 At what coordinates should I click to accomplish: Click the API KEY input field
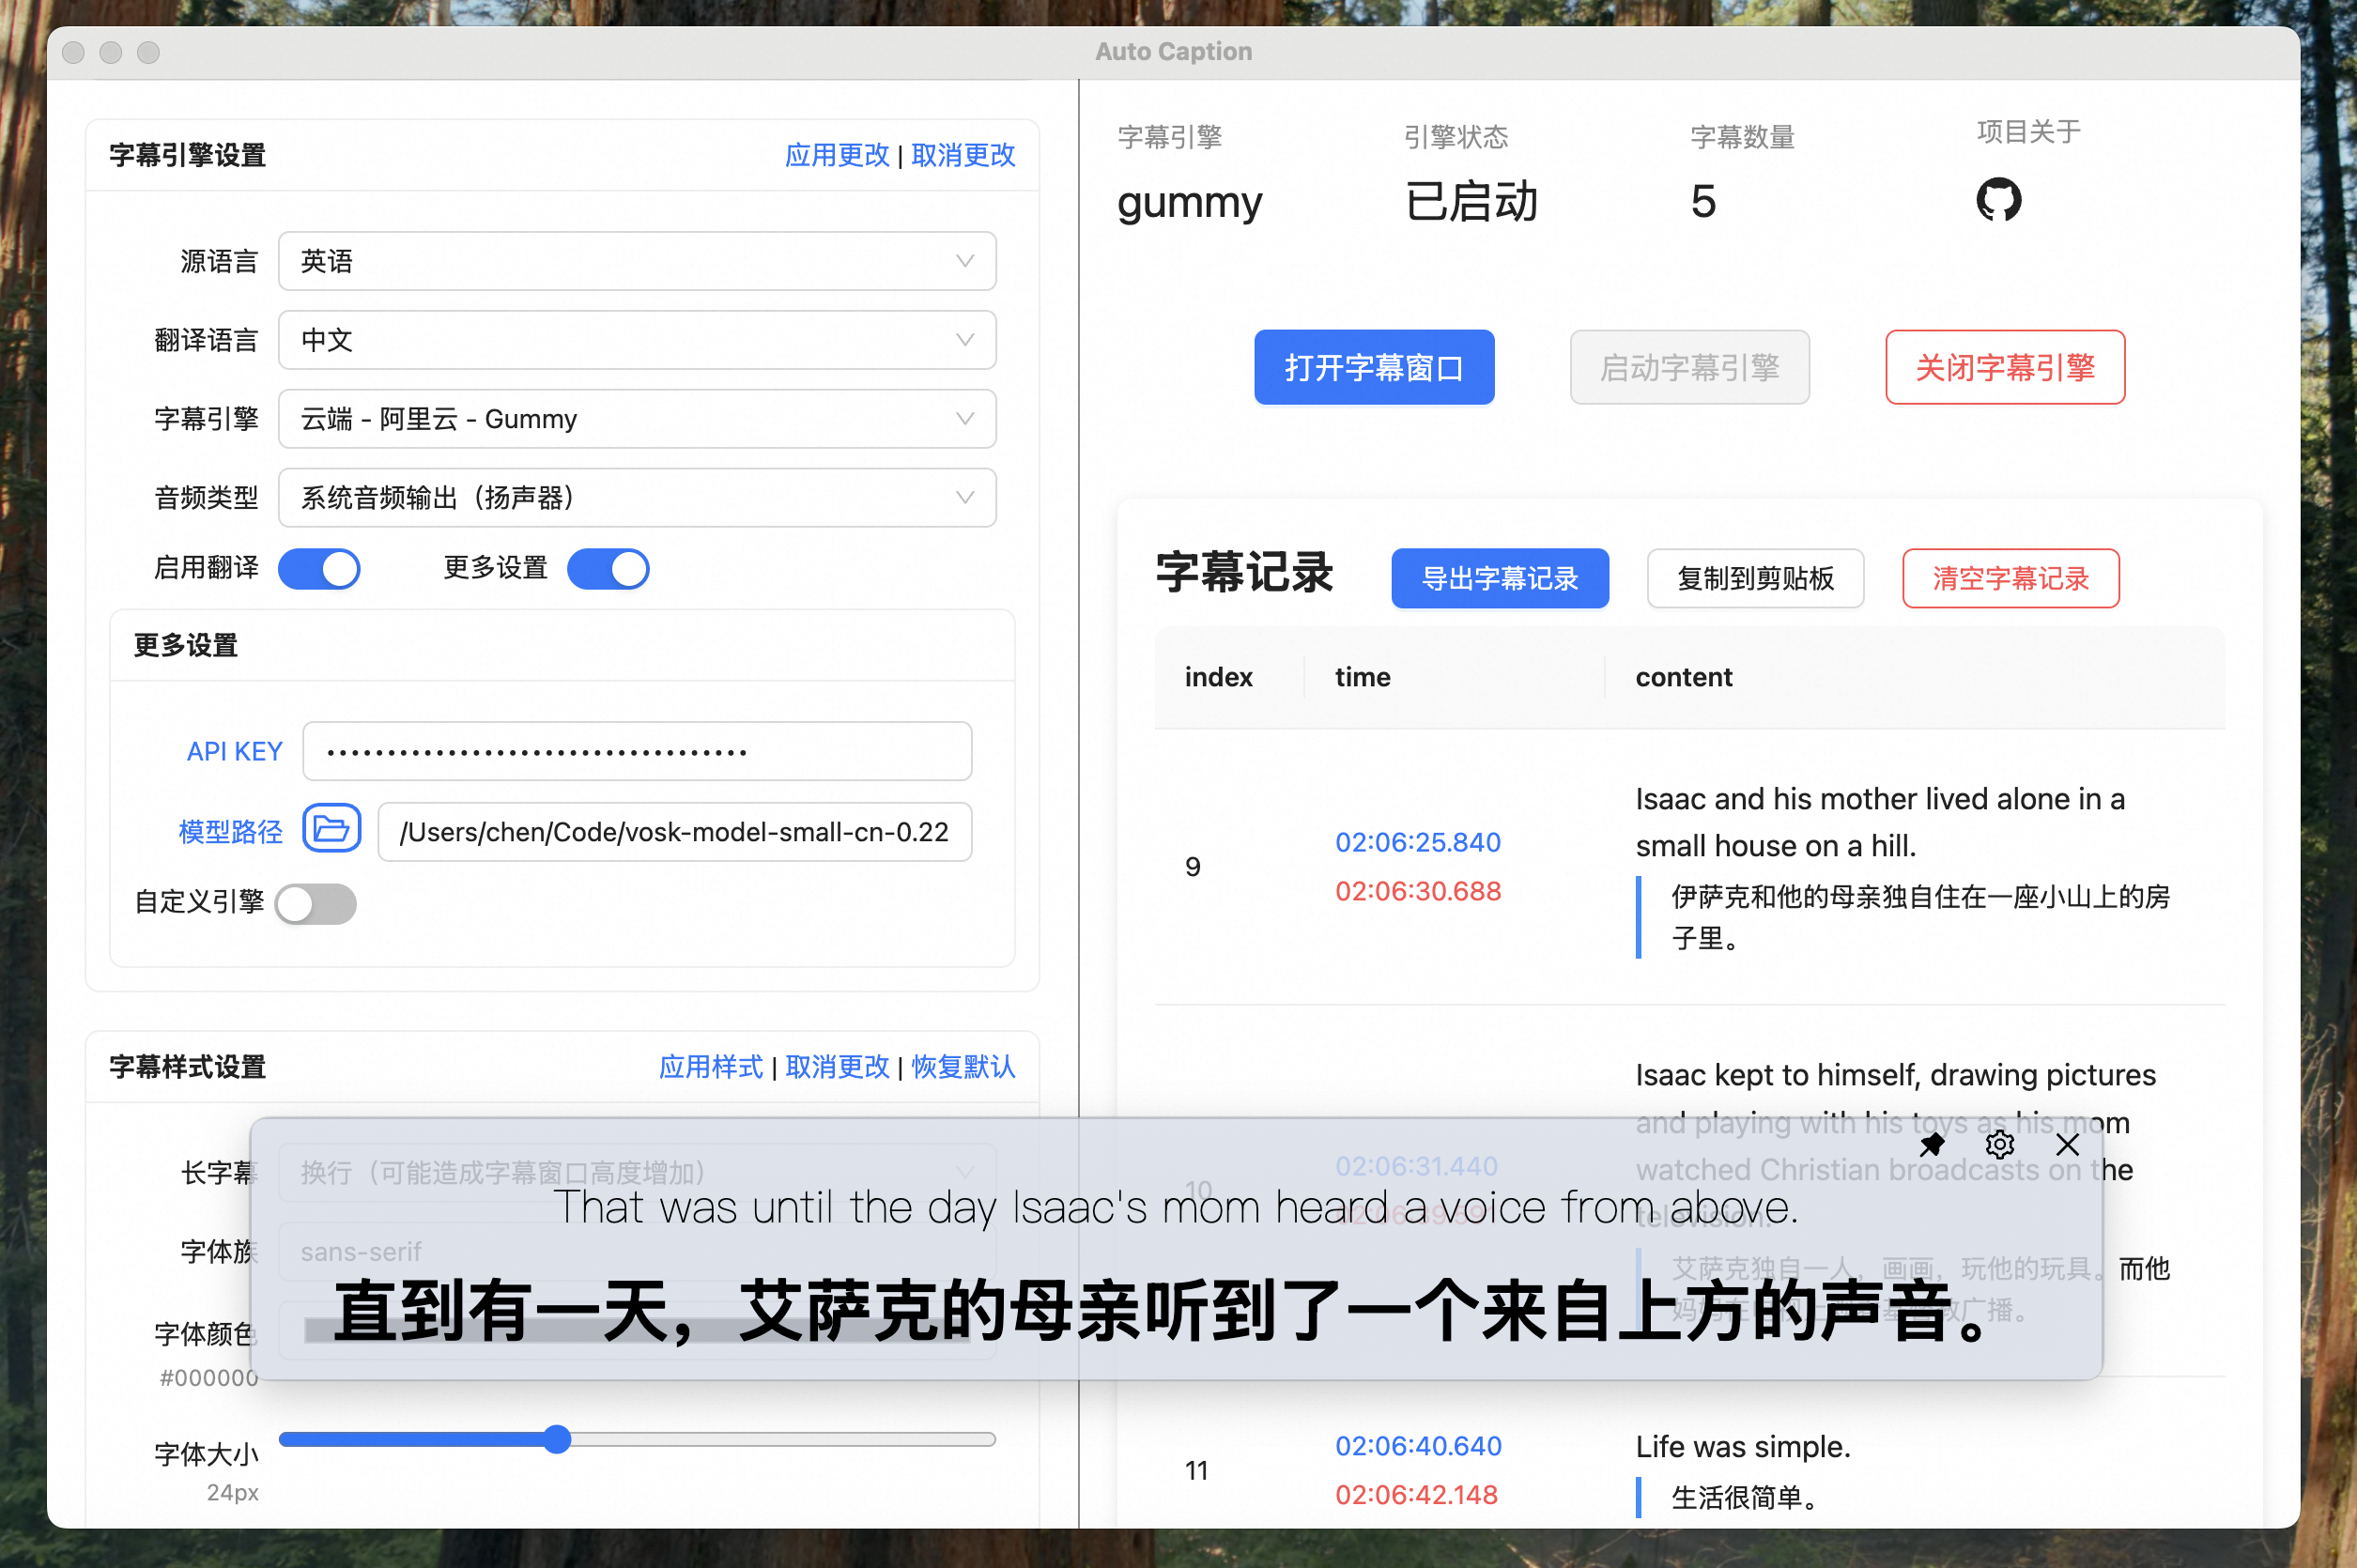pos(636,751)
